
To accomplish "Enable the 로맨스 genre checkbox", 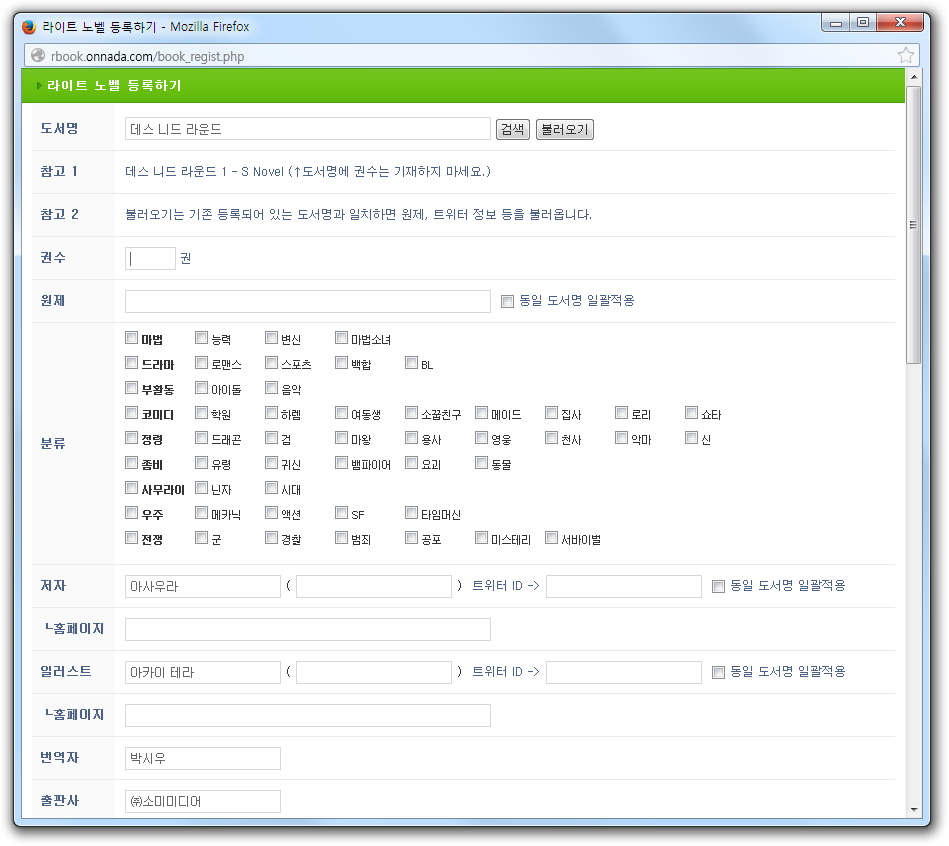I will coord(202,363).
